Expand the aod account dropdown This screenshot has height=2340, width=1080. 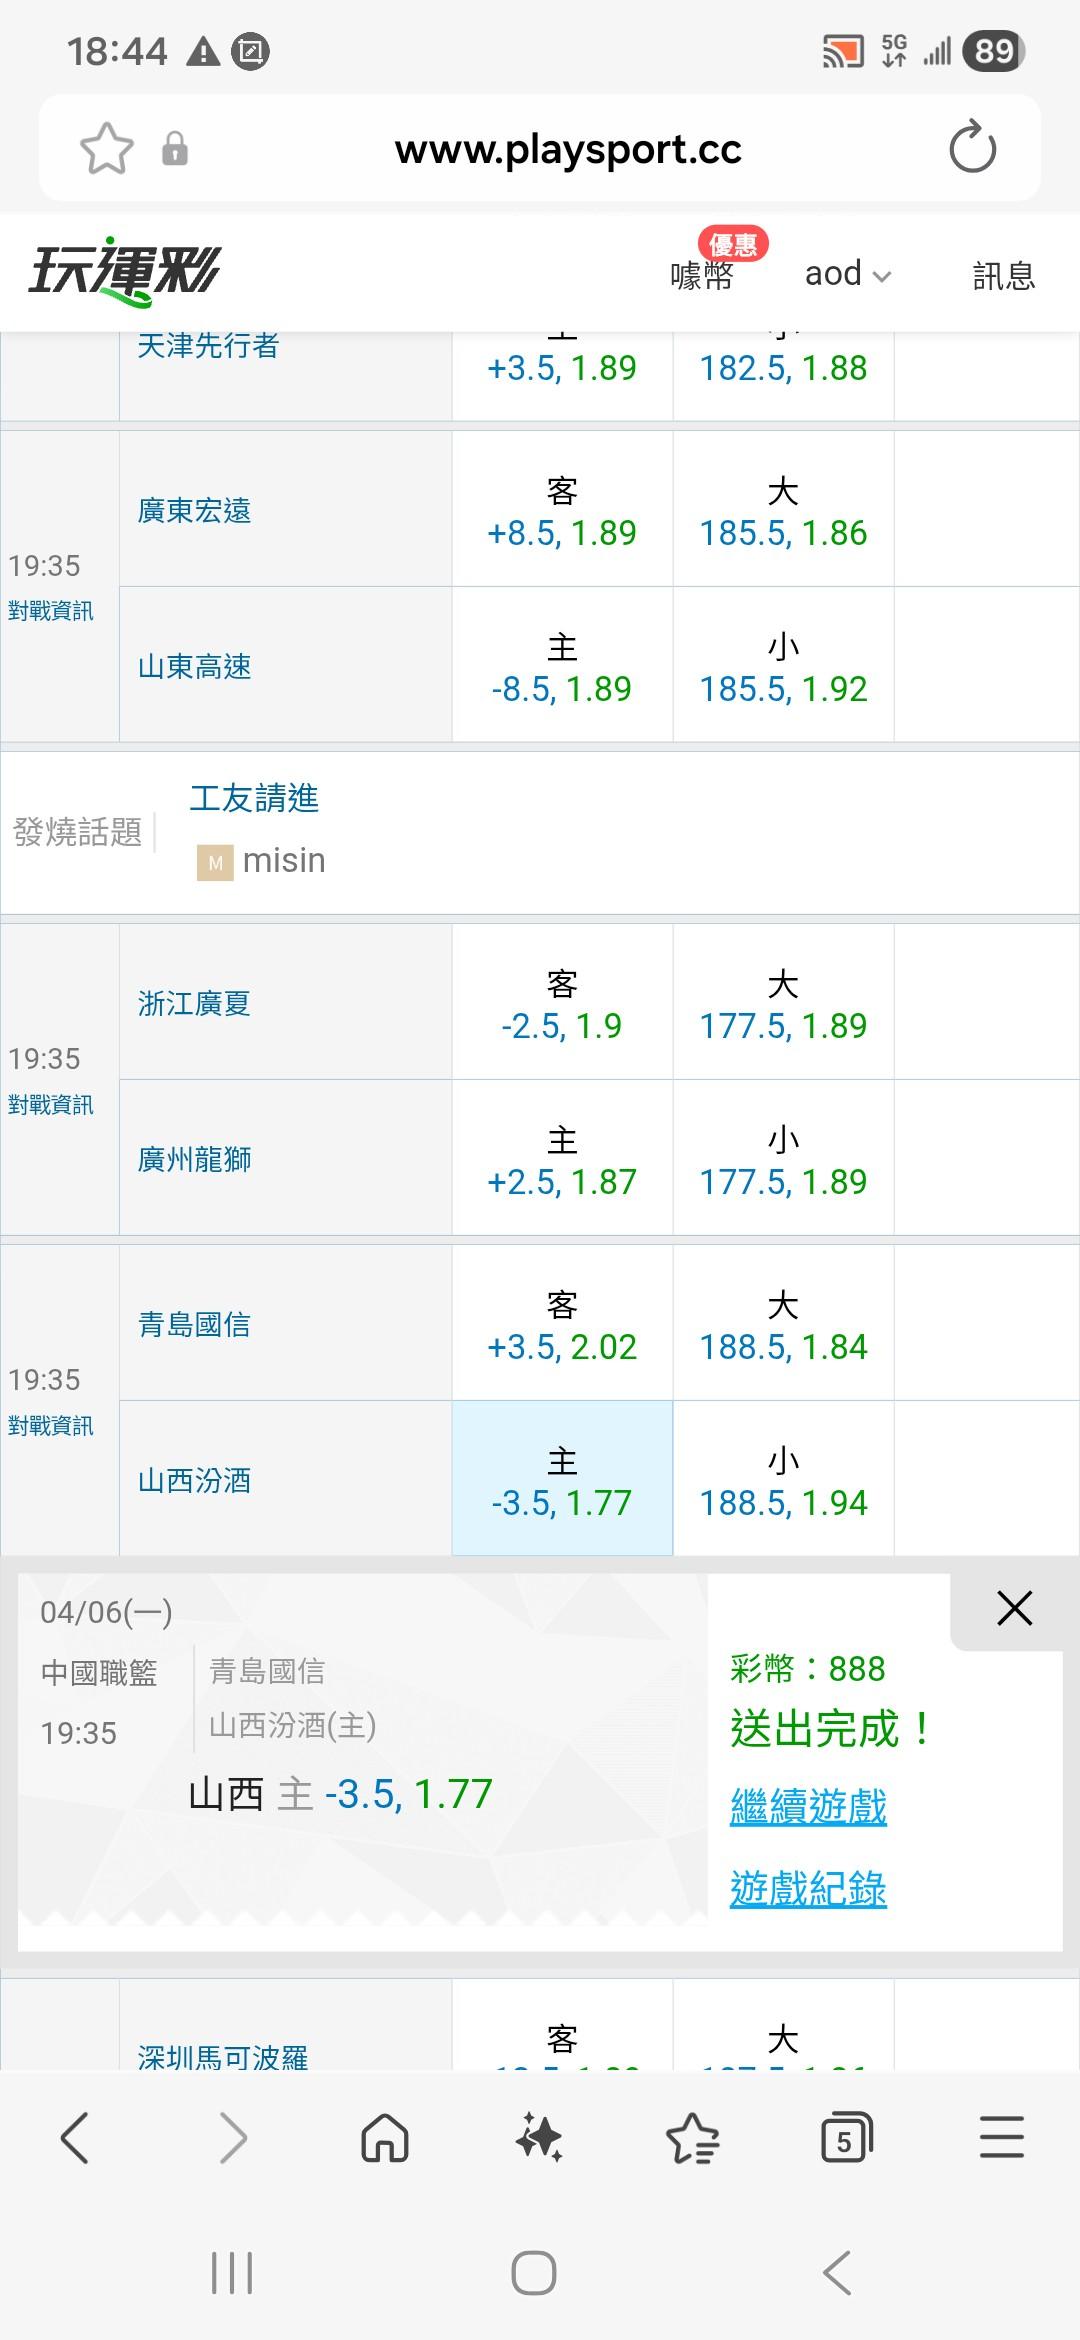848,274
